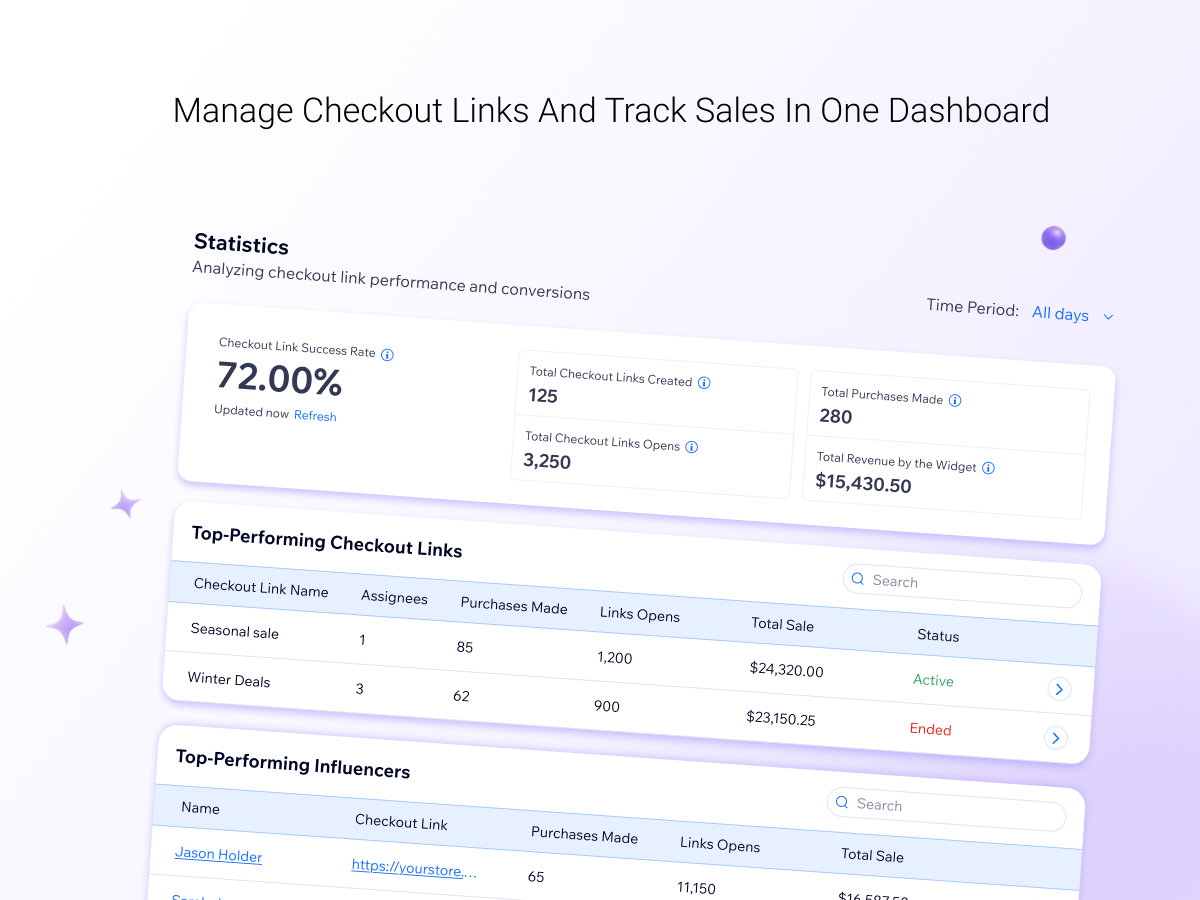Screen dimensions: 1200x900
Task: Open Winter Deals row arrow button
Action: pos(1055,738)
